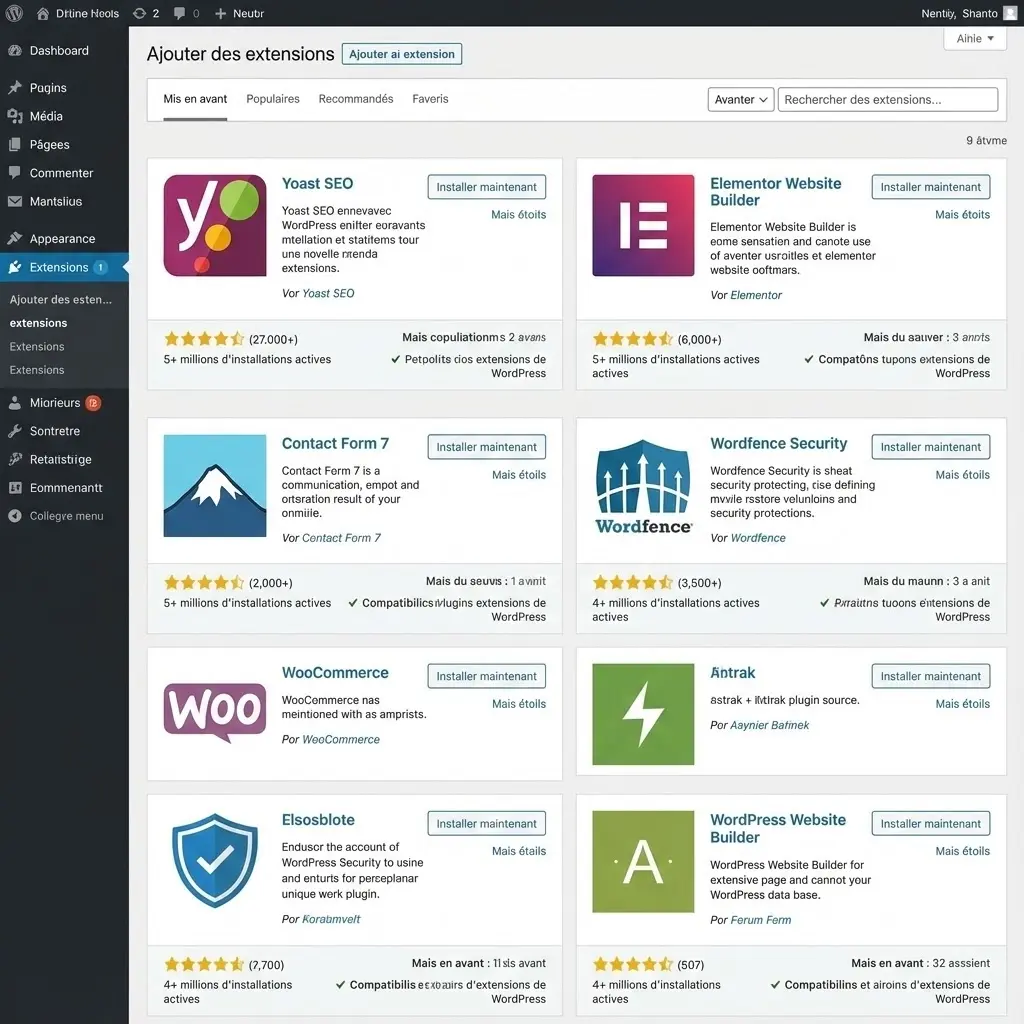Click the Collegye menu collapse icon
Image resolution: width=1024 pixels, height=1024 pixels.
[x=17, y=516]
